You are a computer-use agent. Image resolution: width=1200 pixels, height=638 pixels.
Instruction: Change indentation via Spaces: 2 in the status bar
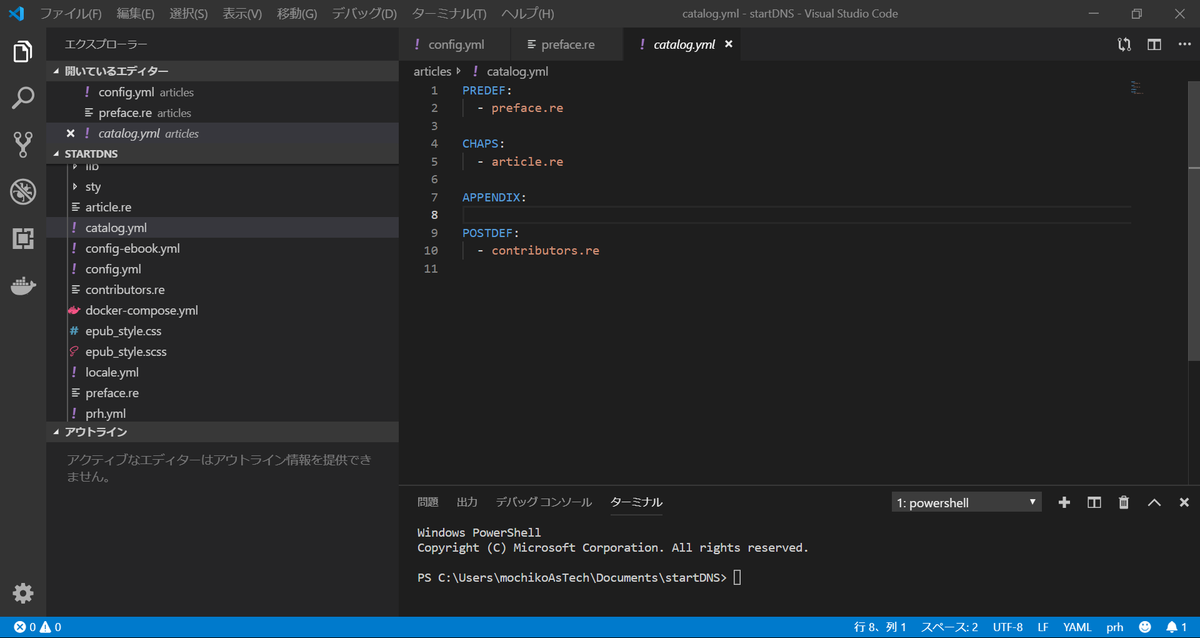tap(949, 627)
